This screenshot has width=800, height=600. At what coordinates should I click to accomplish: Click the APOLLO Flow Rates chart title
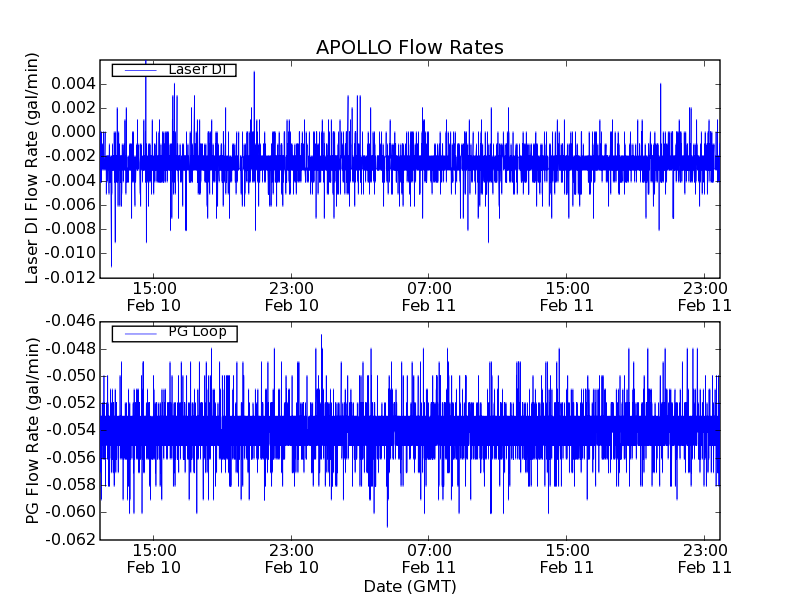click(x=409, y=47)
